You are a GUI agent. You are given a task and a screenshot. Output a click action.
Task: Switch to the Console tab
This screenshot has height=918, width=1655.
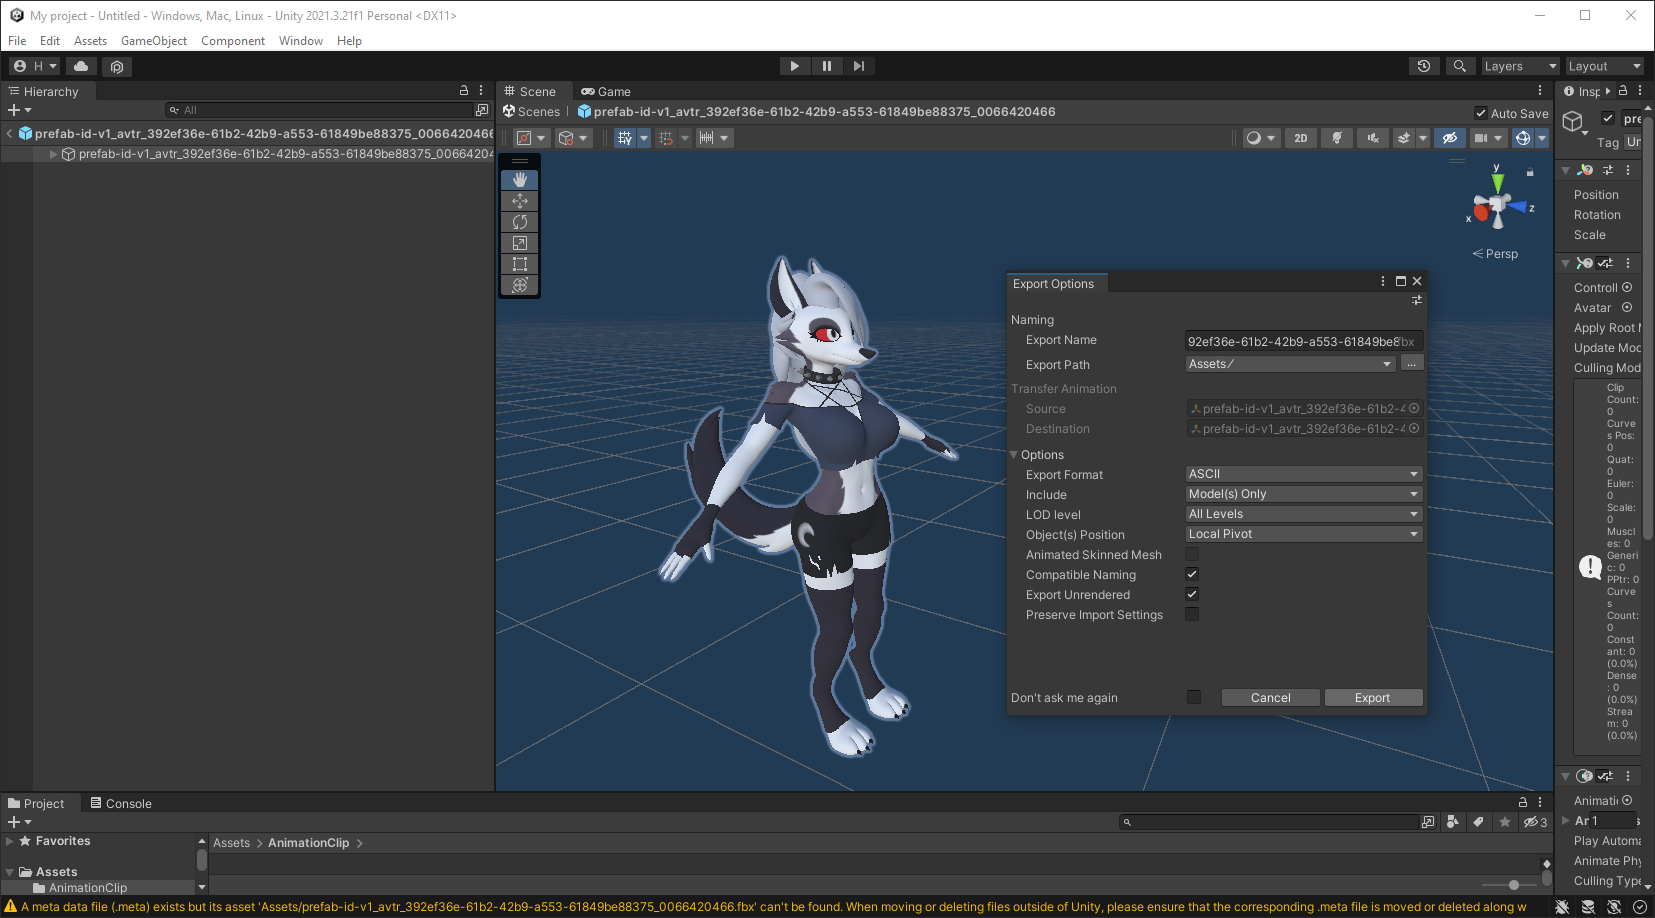[x=121, y=803]
